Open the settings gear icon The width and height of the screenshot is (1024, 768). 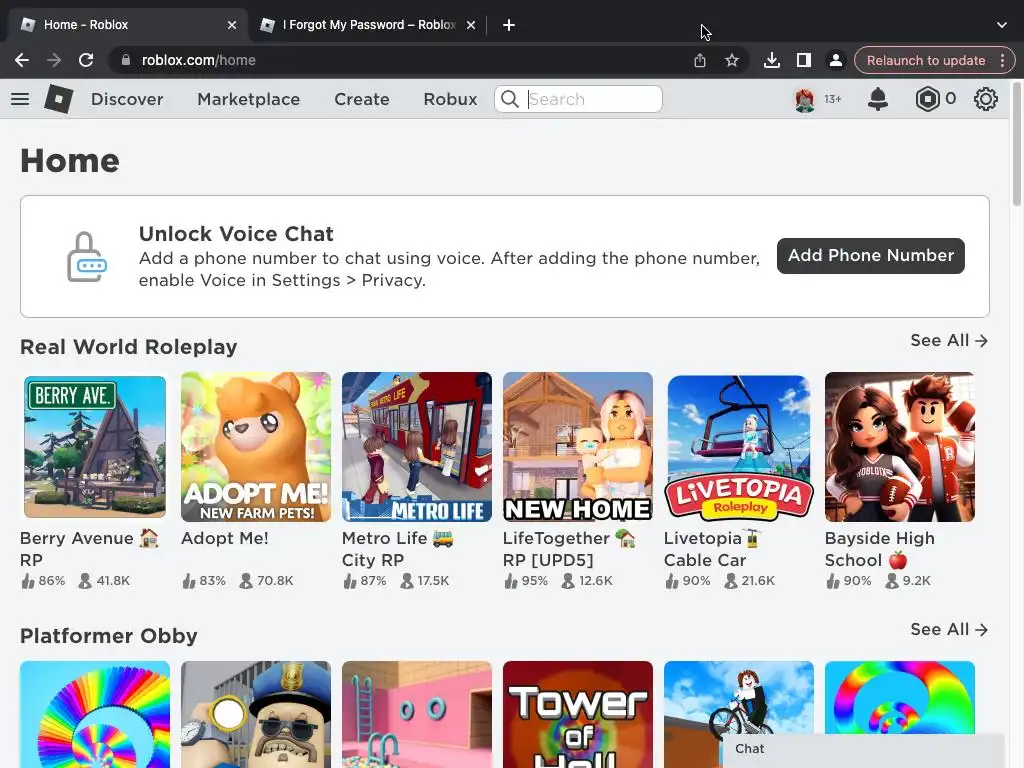pyautogui.click(x=985, y=99)
